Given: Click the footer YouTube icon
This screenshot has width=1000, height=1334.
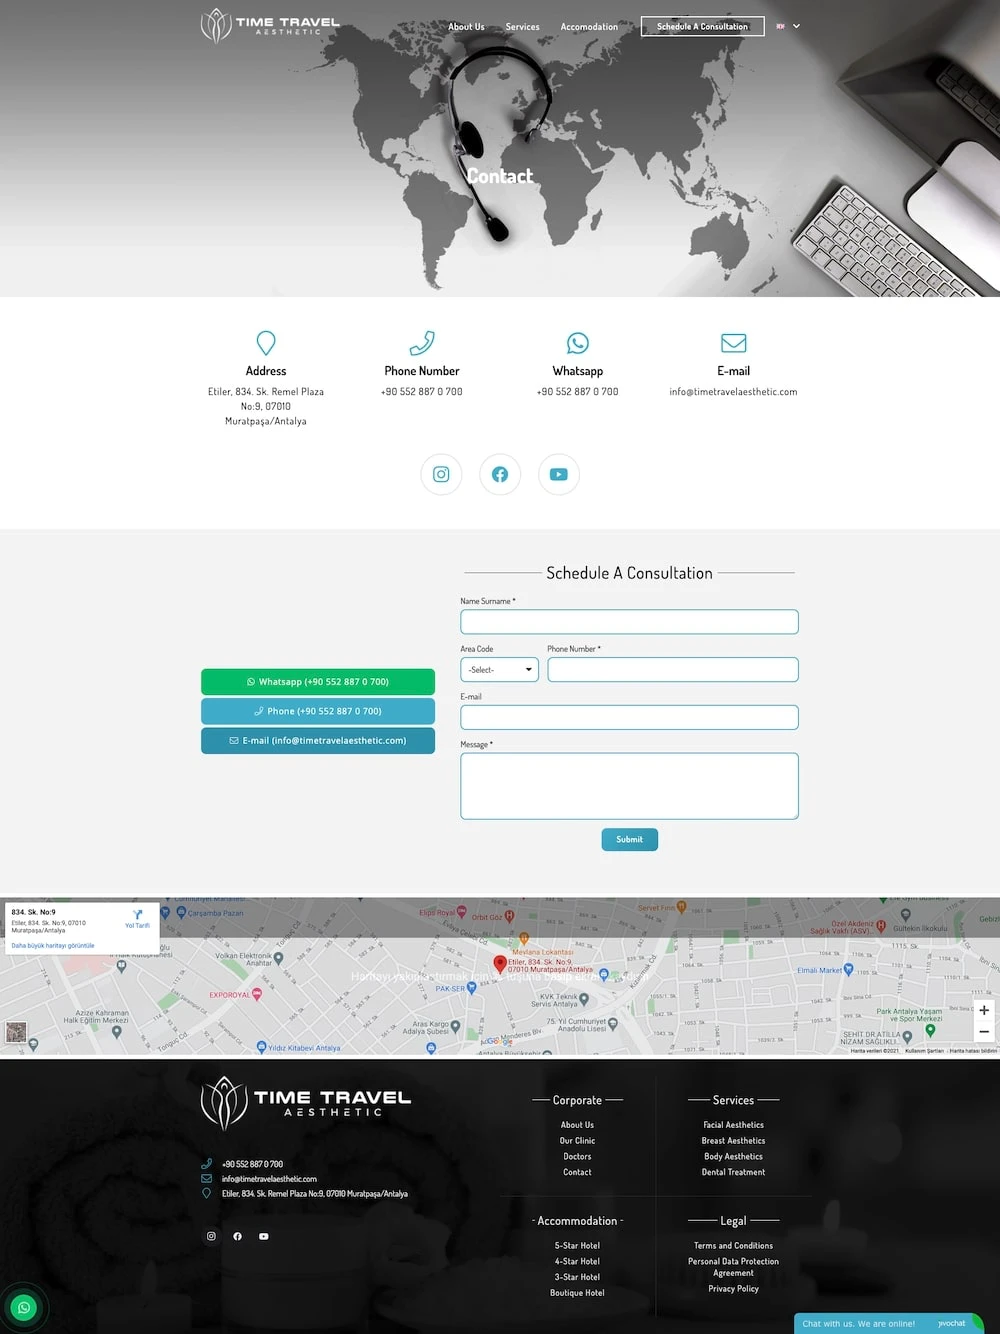Looking at the screenshot, I should click(x=264, y=1236).
